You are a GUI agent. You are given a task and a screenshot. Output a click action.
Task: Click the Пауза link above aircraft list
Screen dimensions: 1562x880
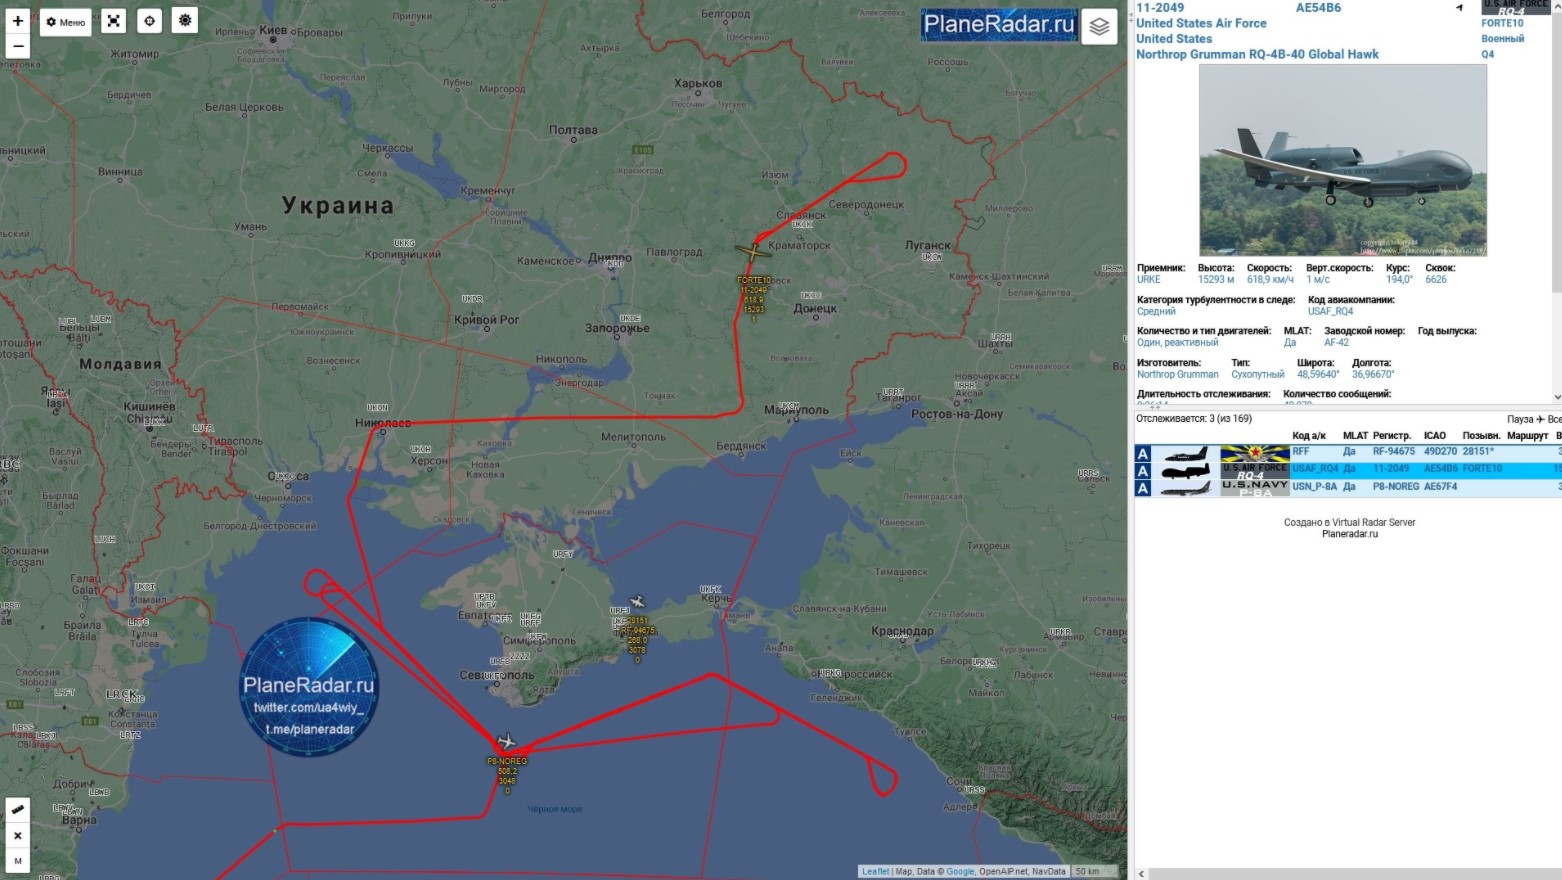[1519, 419]
